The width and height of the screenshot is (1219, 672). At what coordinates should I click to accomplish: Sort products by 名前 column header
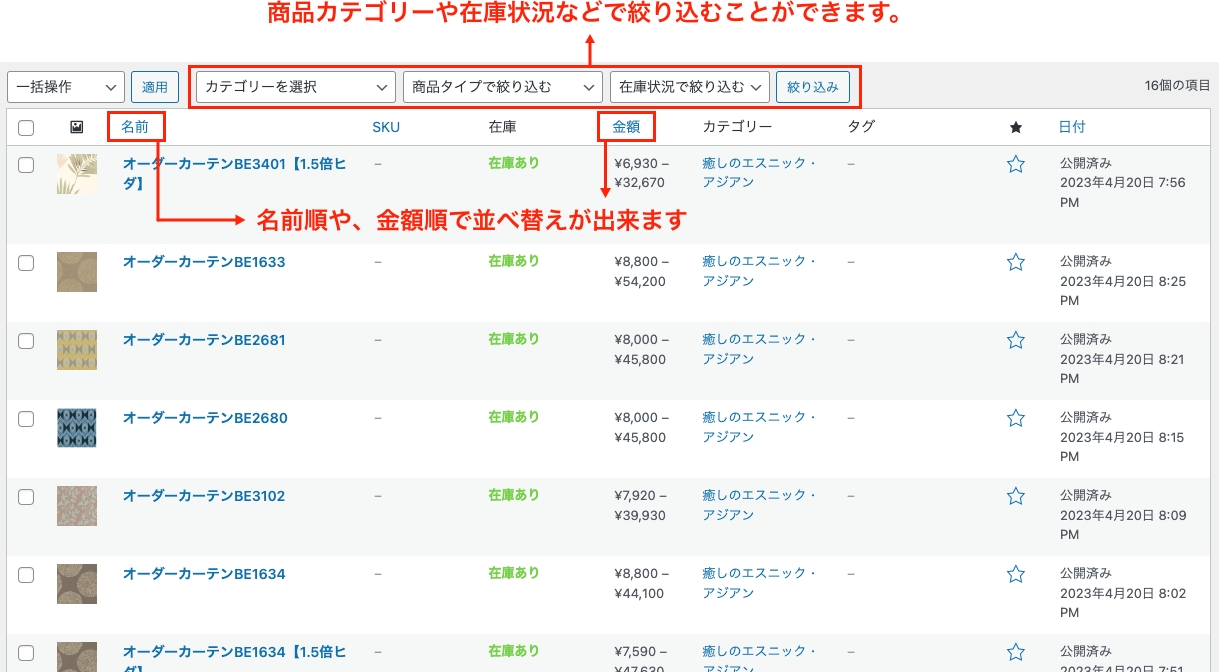tap(135, 127)
